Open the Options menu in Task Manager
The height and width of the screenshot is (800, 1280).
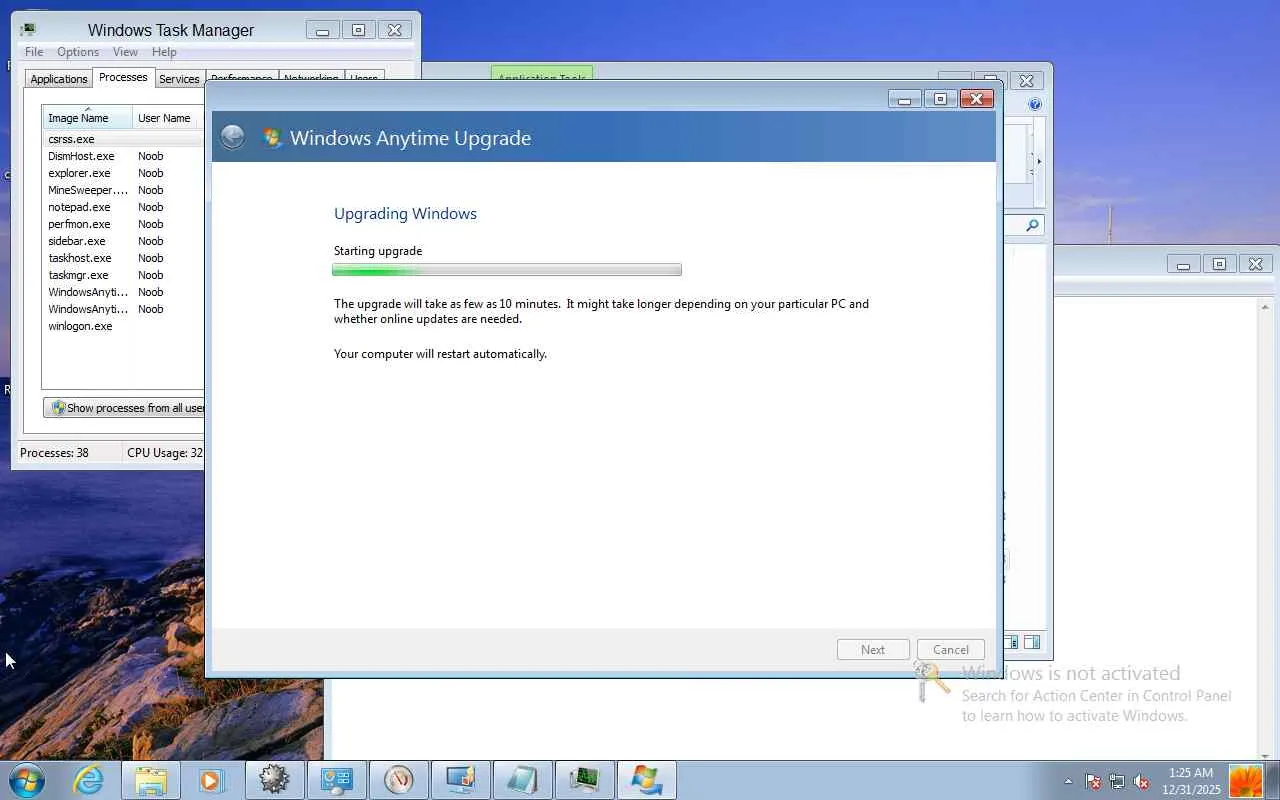pos(78,52)
